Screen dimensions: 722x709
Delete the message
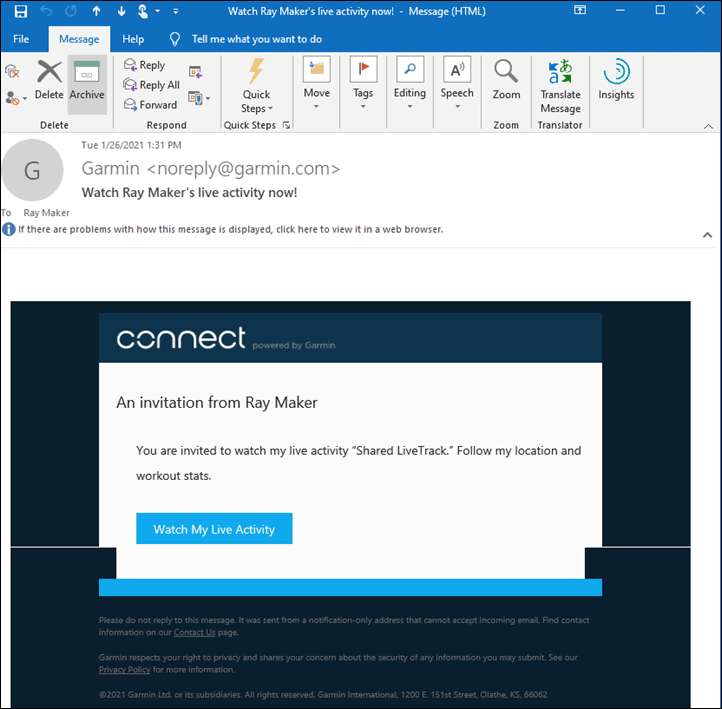49,80
